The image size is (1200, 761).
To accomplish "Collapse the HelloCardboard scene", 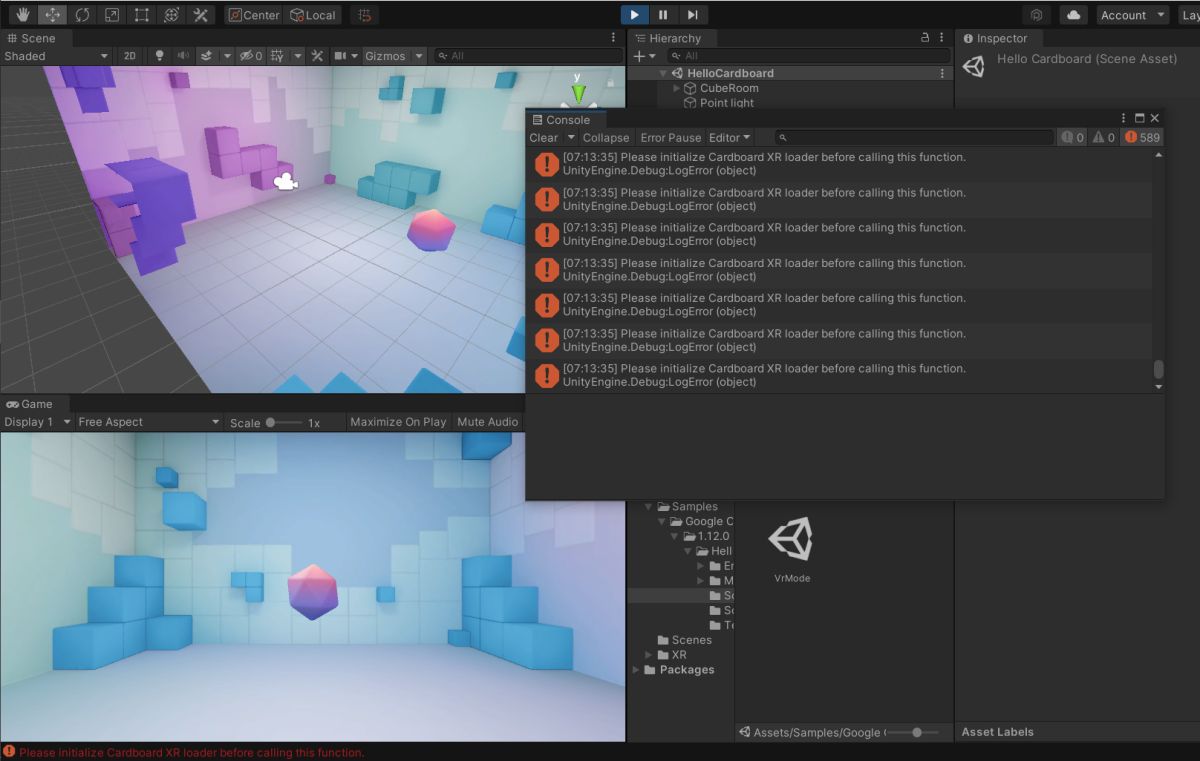I will pos(663,73).
